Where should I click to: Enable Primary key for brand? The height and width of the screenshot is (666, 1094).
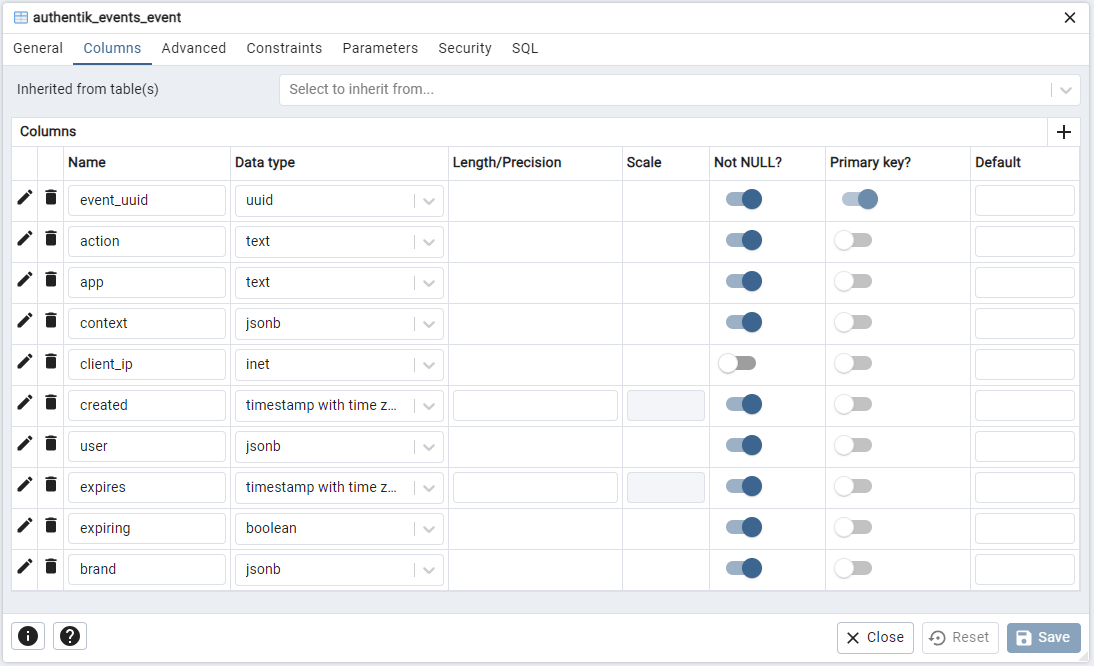[853, 568]
